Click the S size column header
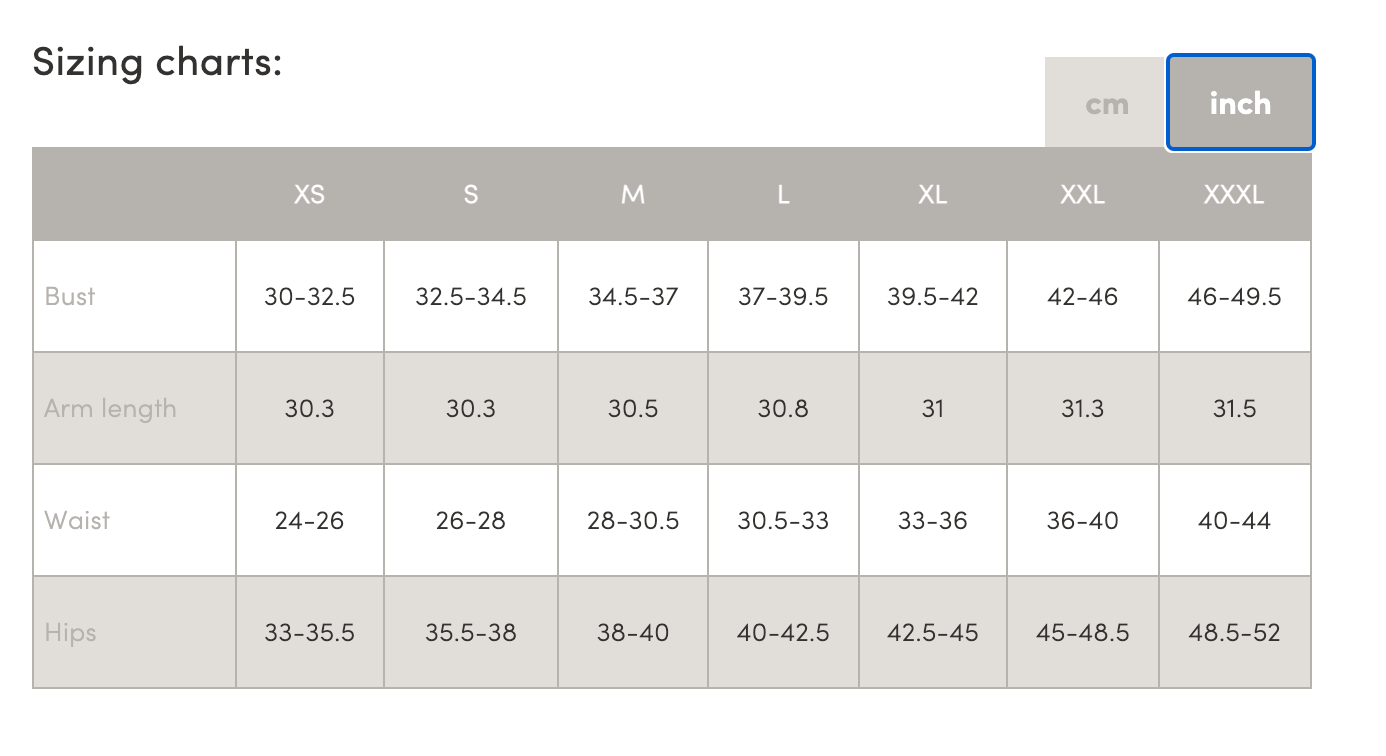Screen dimensions: 1386x756 (x=471, y=195)
